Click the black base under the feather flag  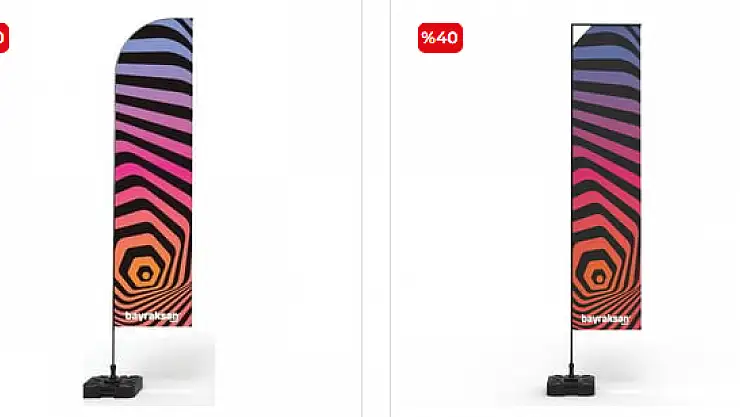113,386
